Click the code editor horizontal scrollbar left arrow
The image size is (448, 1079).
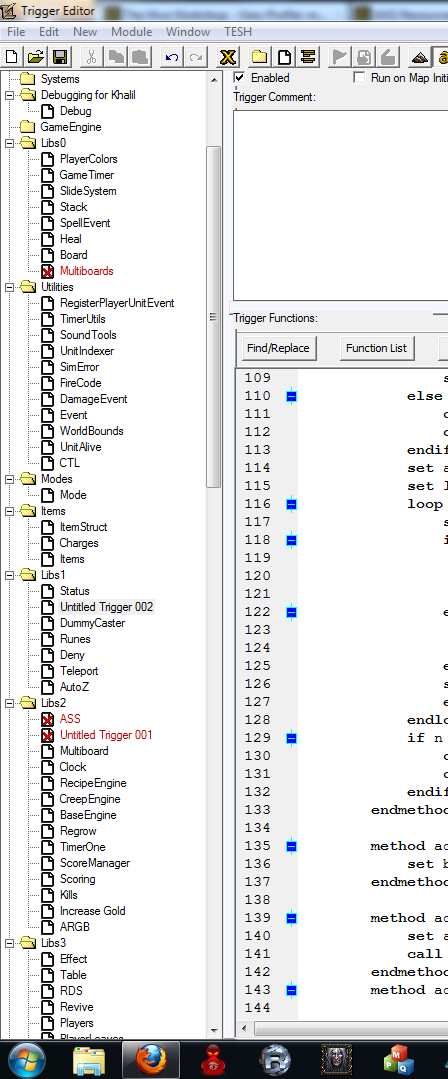pyautogui.click(x=244, y=1029)
